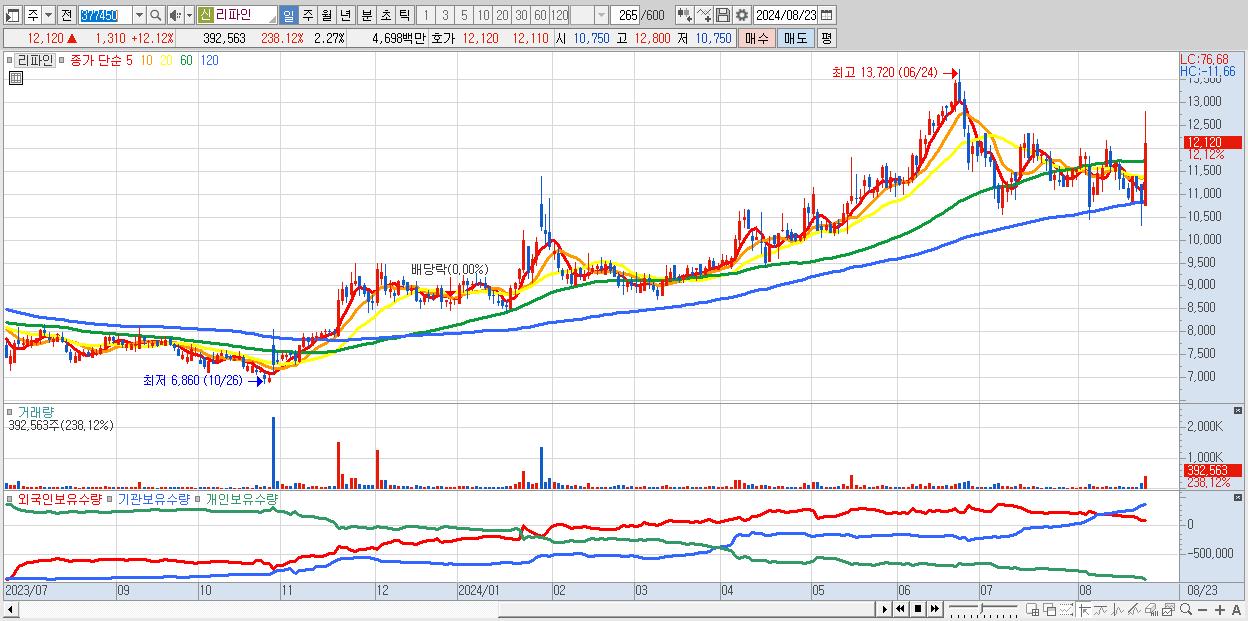Collapse the holdings panel via corner button
Screen dimensions: 1248x621
[x=1238, y=498]
